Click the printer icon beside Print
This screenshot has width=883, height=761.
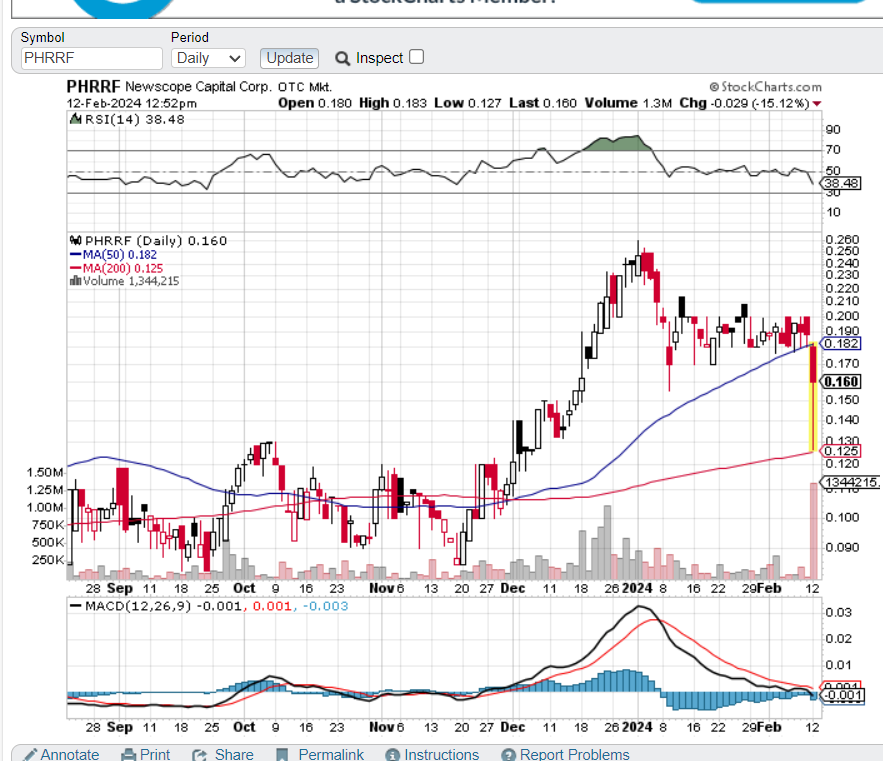pyautogui.click(x=129, y=754)
